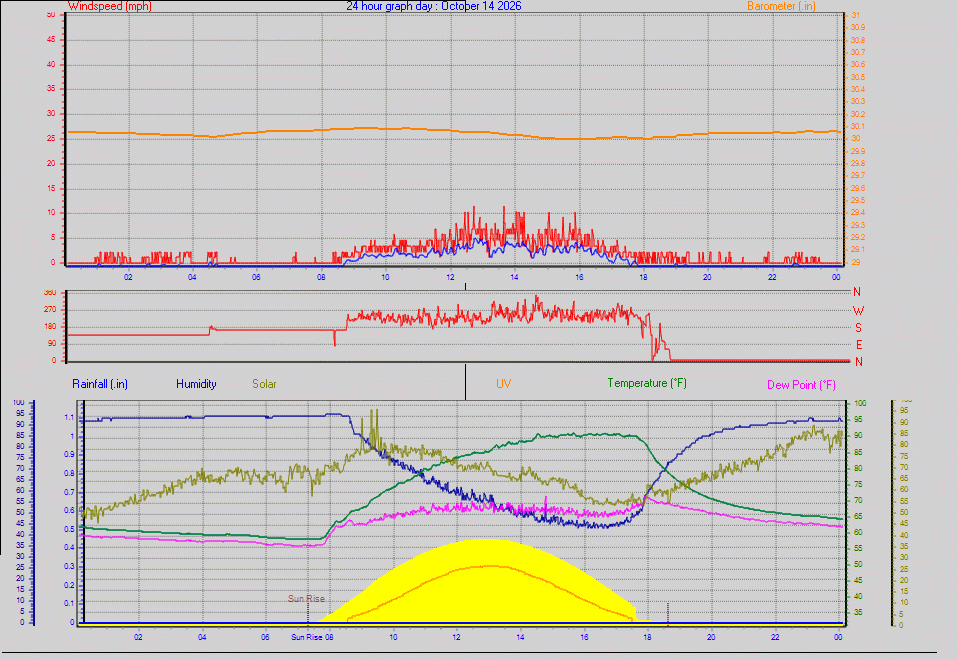957x660 pixels.
Task: Click the bottom N compass label
Action: [859, 362]
